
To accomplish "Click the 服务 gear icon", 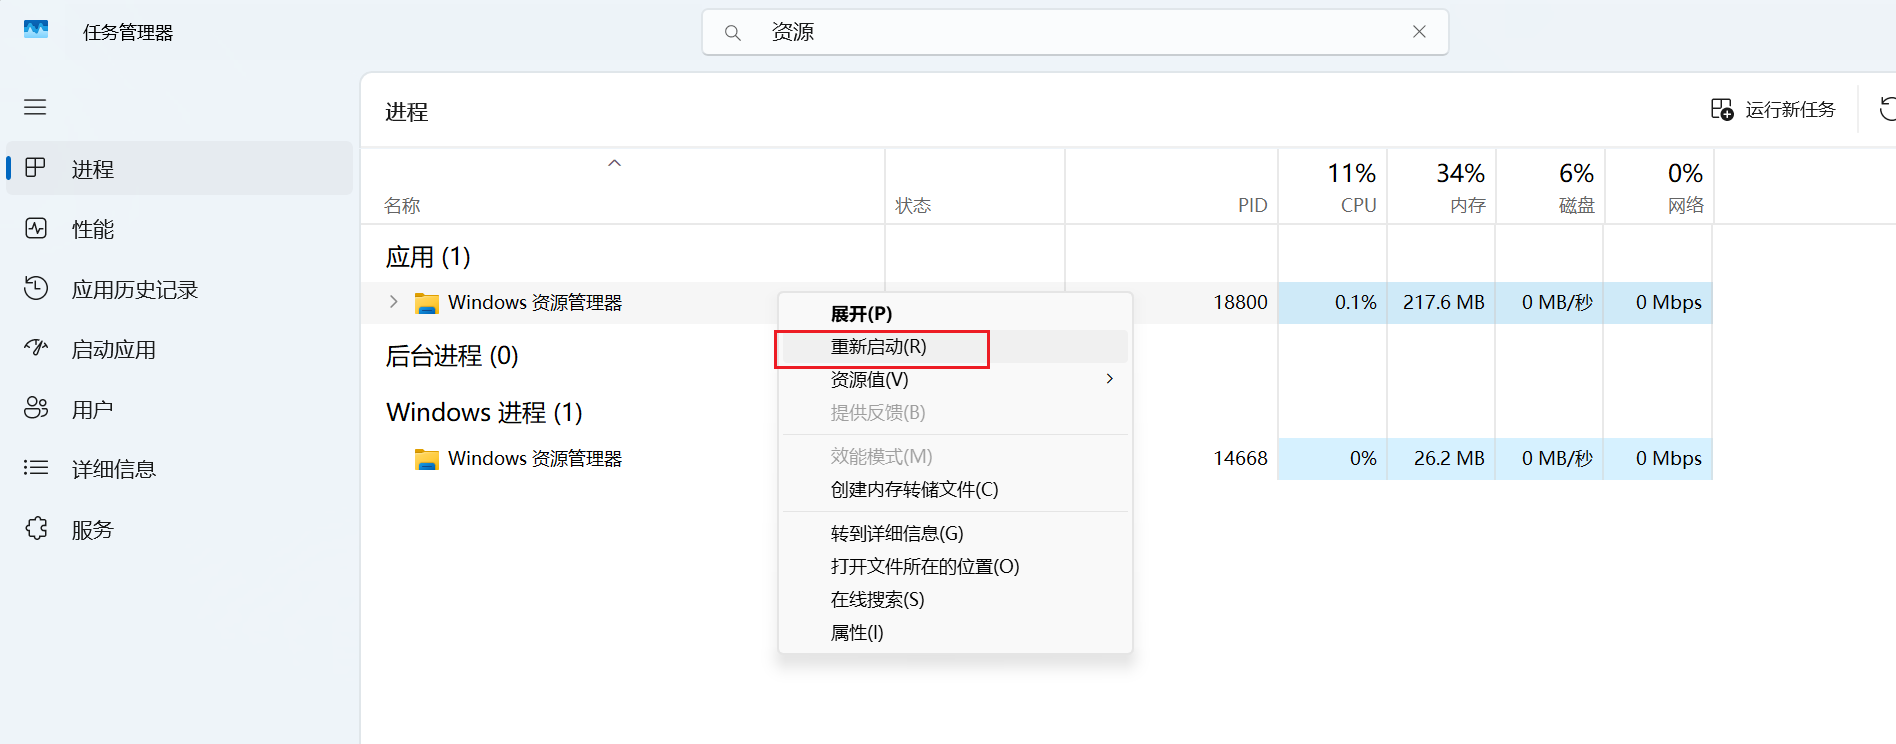I will (36, 528).
